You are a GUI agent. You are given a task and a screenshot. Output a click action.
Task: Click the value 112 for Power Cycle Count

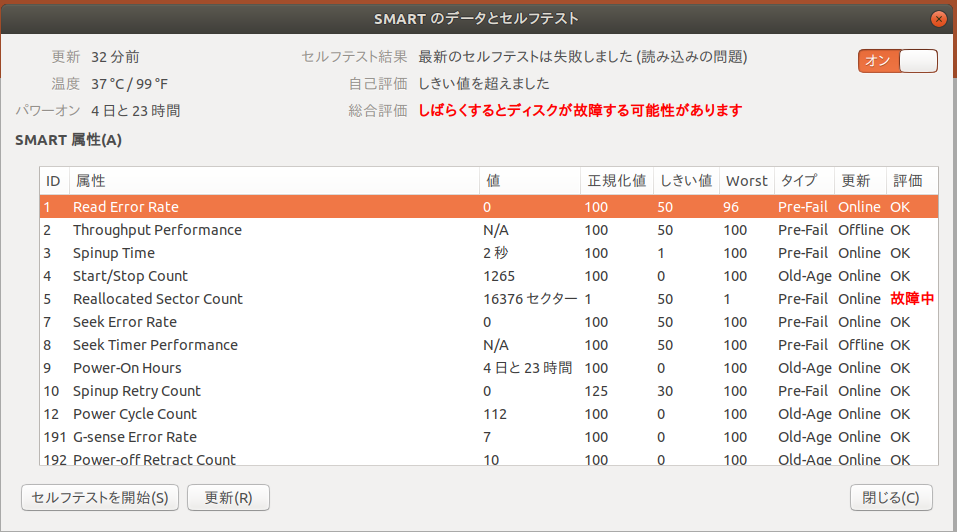point(495,414)
